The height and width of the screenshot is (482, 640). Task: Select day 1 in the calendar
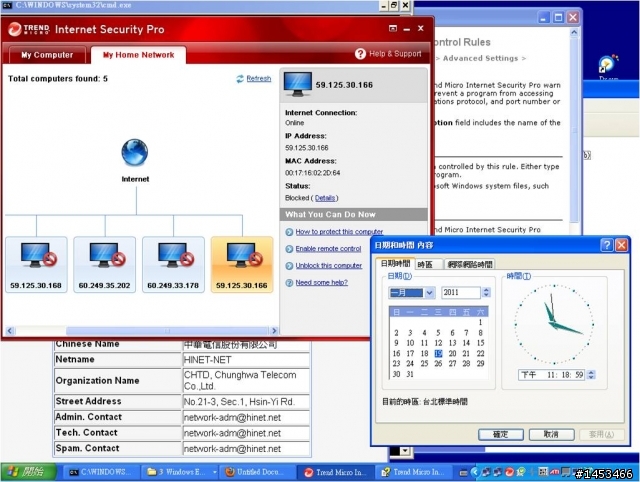click(480, 322)
